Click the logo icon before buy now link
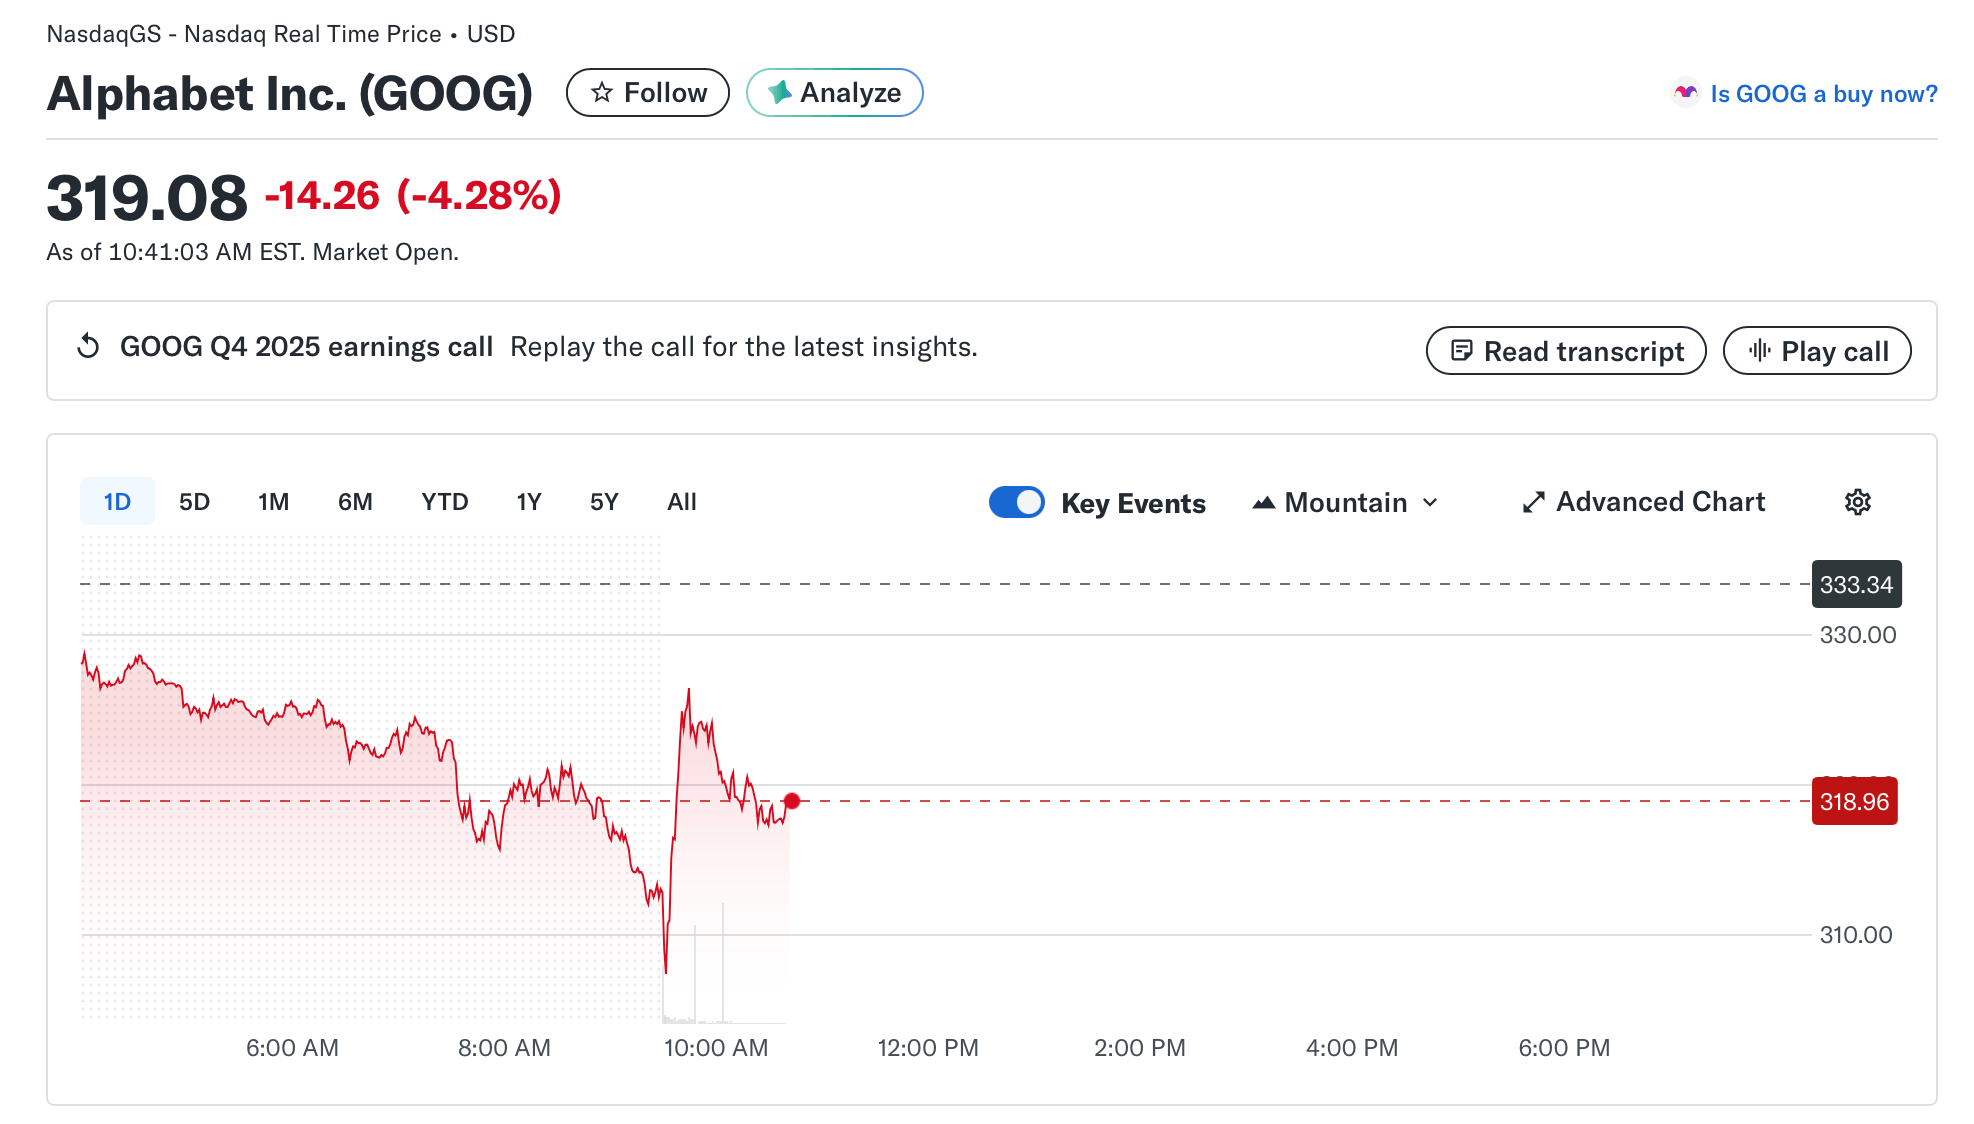1974x1124 pixels. pos(1686,93)
